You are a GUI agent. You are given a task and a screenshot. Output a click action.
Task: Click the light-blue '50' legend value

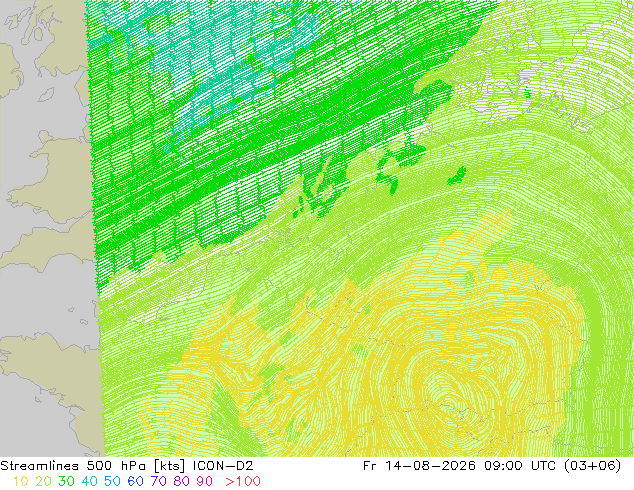point(112,481)
